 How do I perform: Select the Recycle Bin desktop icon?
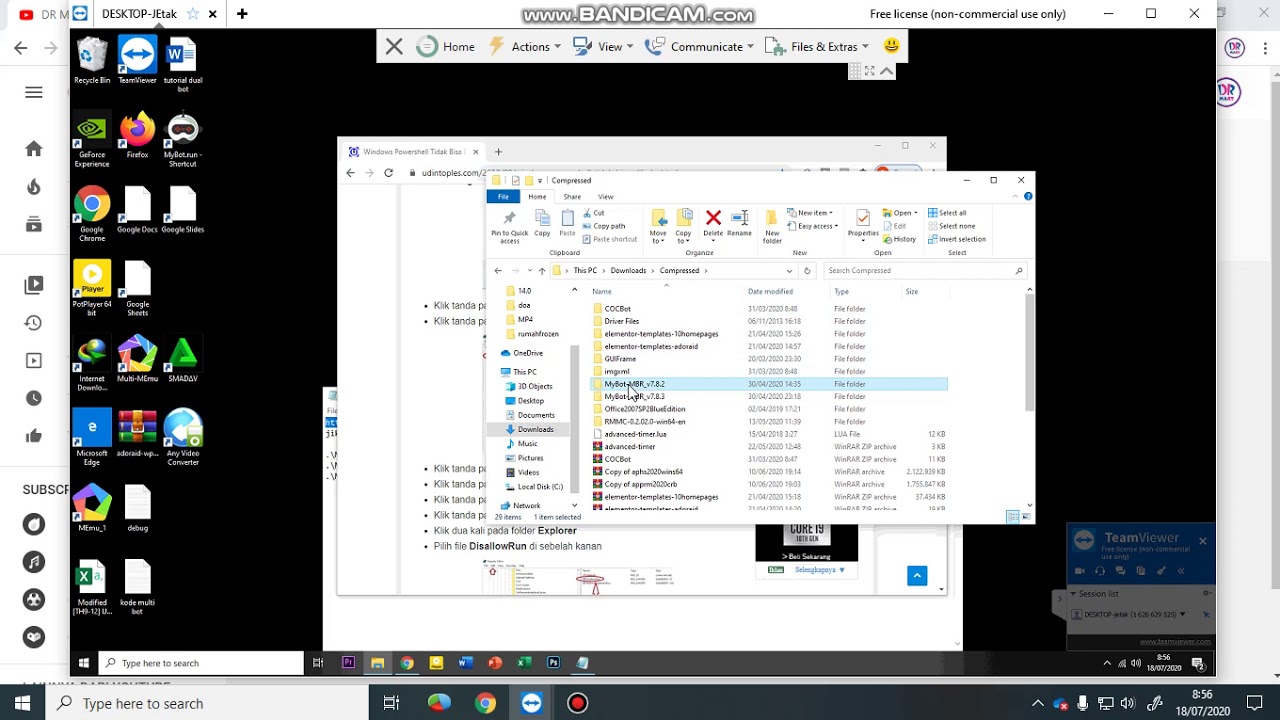pos(92,61)
